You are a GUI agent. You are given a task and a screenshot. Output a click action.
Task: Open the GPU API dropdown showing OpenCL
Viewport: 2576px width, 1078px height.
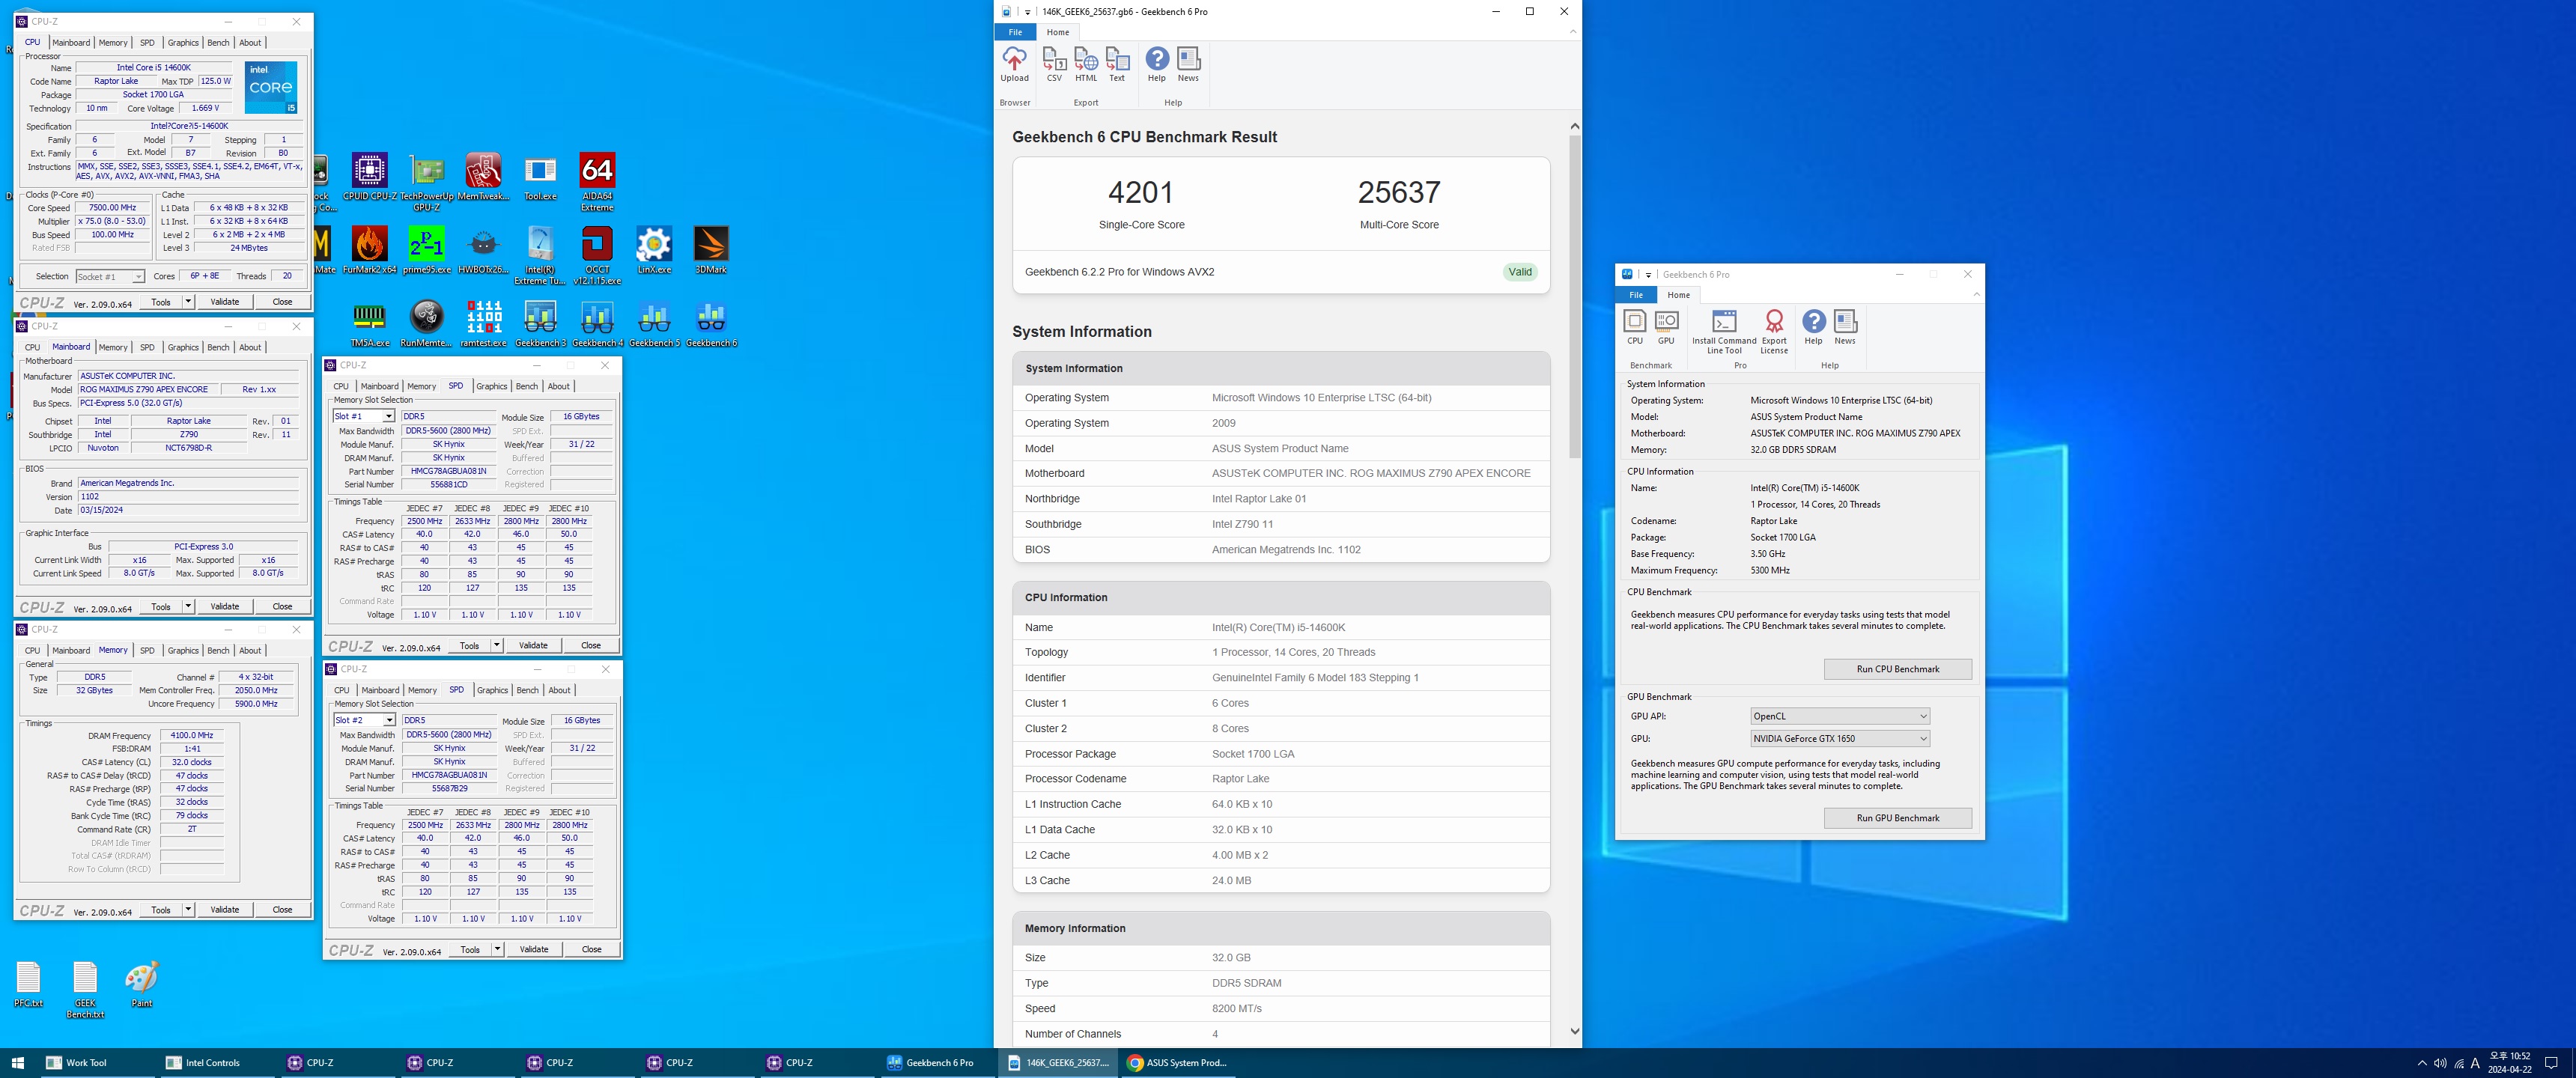click(1839, 716)
